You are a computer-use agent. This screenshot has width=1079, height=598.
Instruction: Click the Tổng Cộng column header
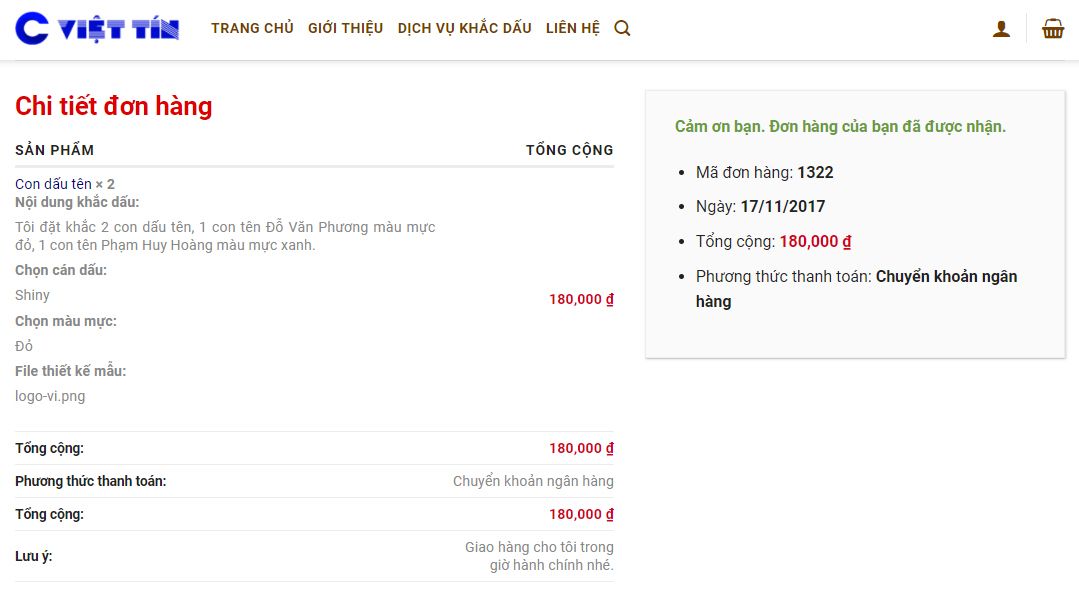570,150
